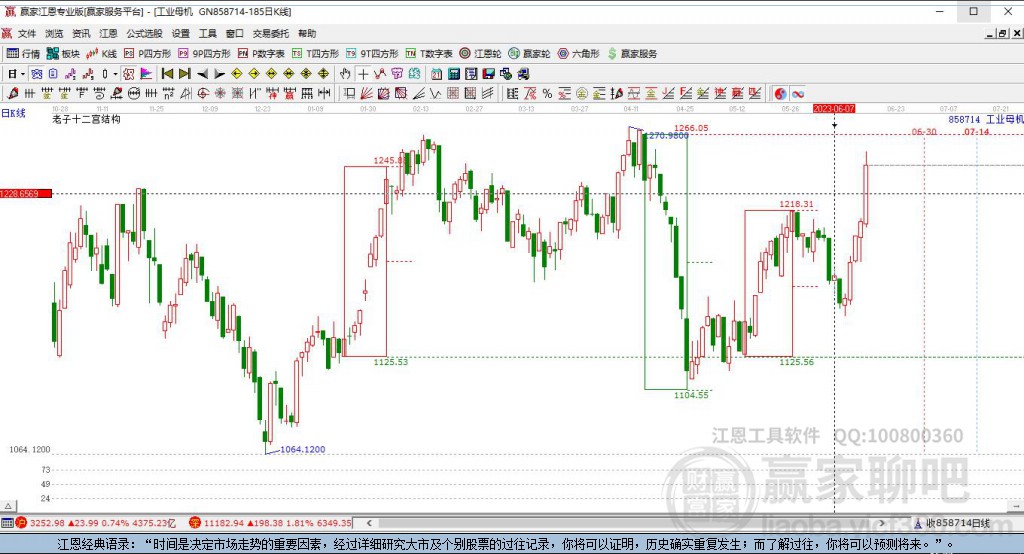
Task: Toggle the crosshair cursor tool
Action: (362, 74)
